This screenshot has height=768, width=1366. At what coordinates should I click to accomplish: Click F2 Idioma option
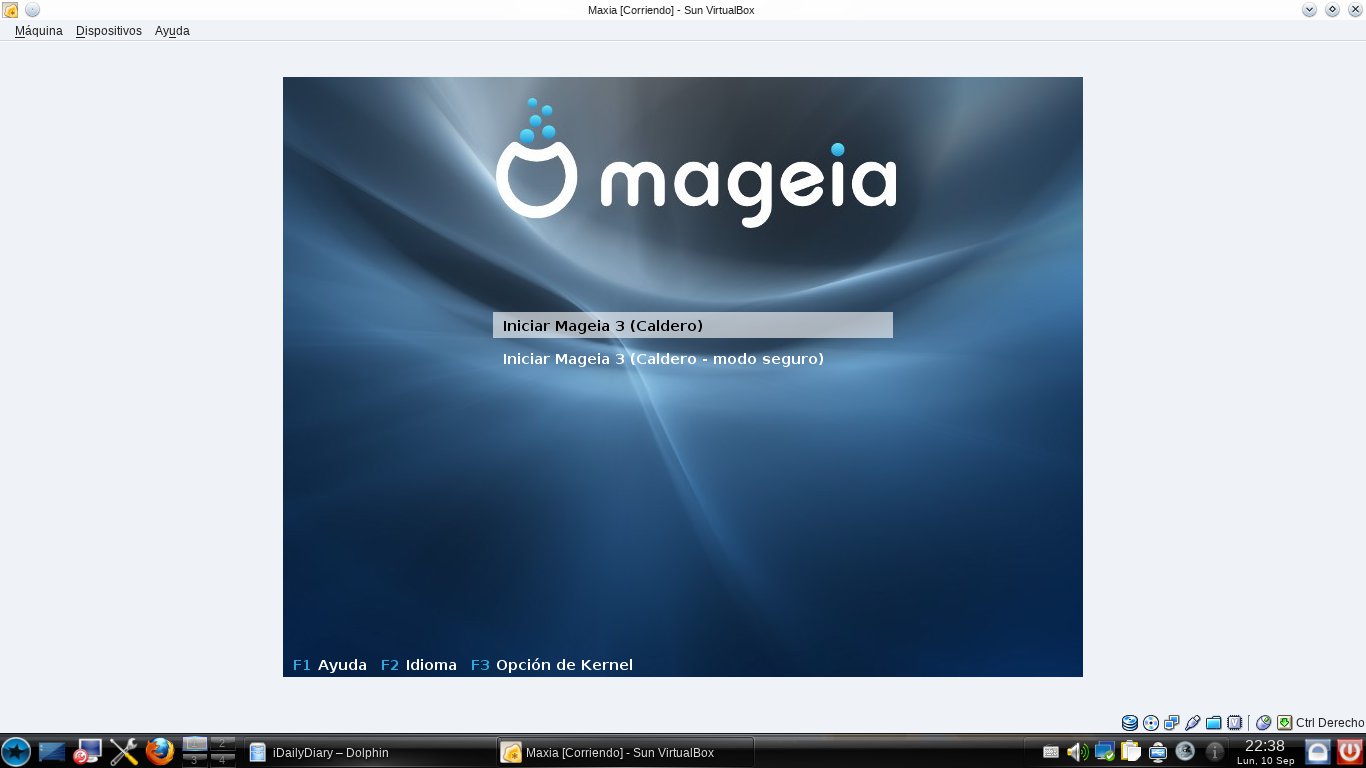click(419, 665)
